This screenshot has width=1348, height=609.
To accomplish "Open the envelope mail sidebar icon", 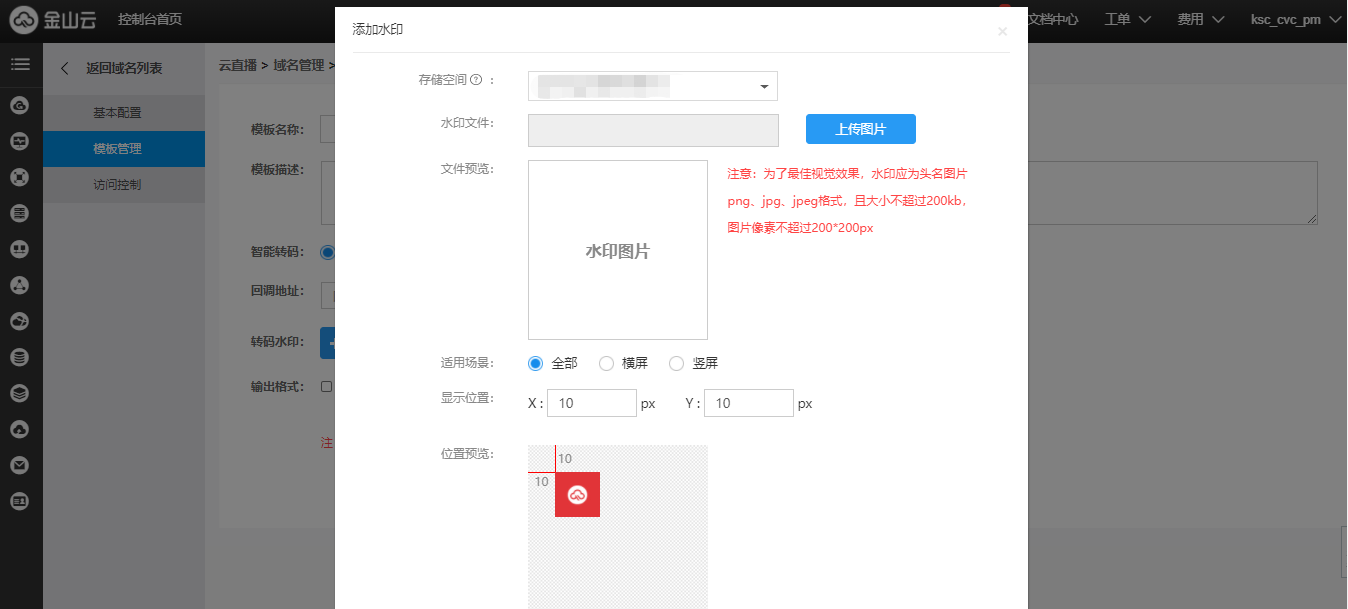I will click(19, 465).
